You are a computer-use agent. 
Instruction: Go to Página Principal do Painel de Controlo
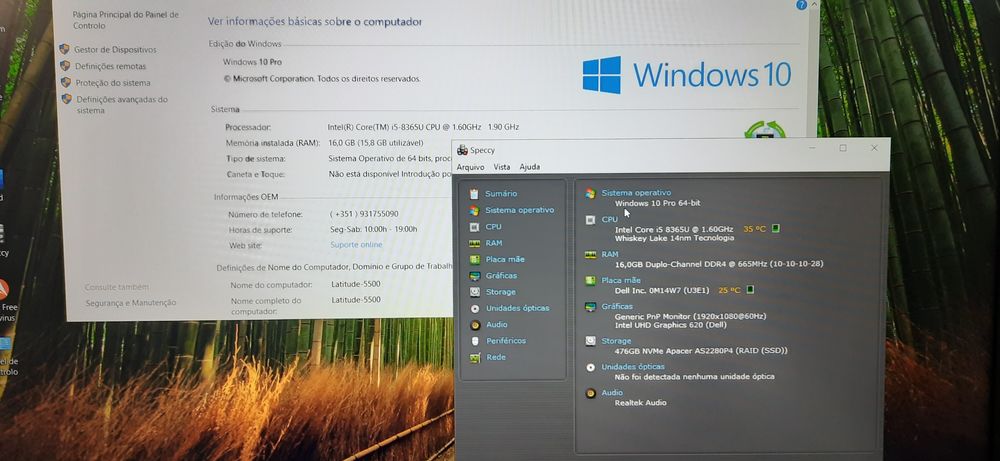click(x=126, y=20)
